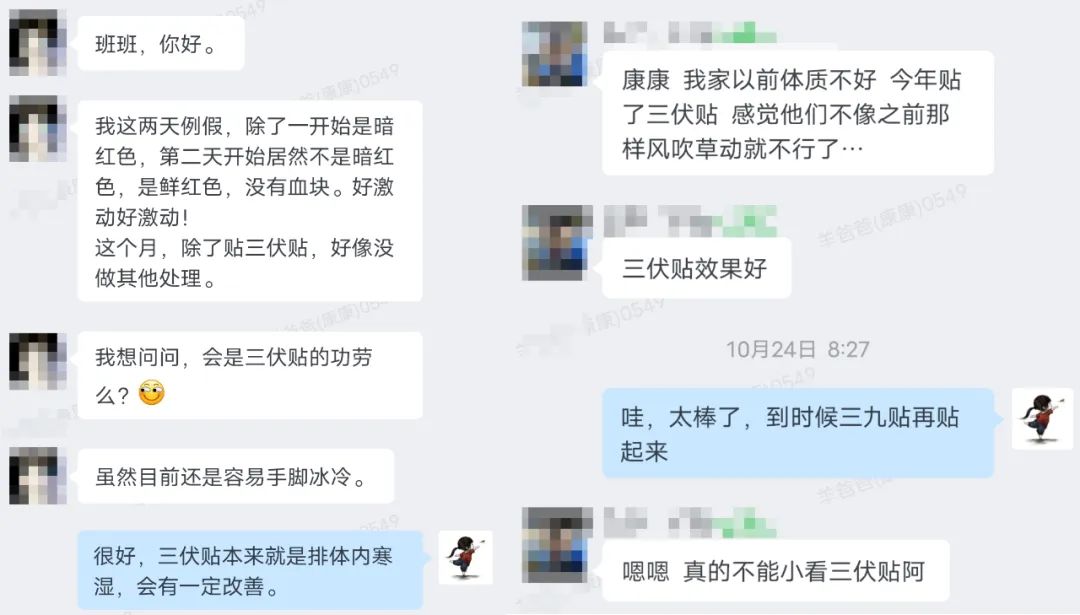Click the "会是三伏贴的功劳么" message bubble
This screenshot has height=615, width=1080.
pos(250,375)
